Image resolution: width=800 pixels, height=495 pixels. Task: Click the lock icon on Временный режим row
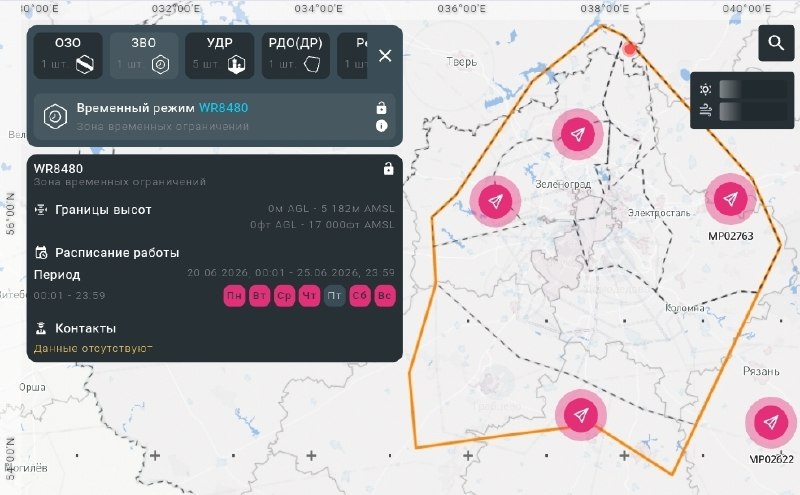(x=381, y=108)
